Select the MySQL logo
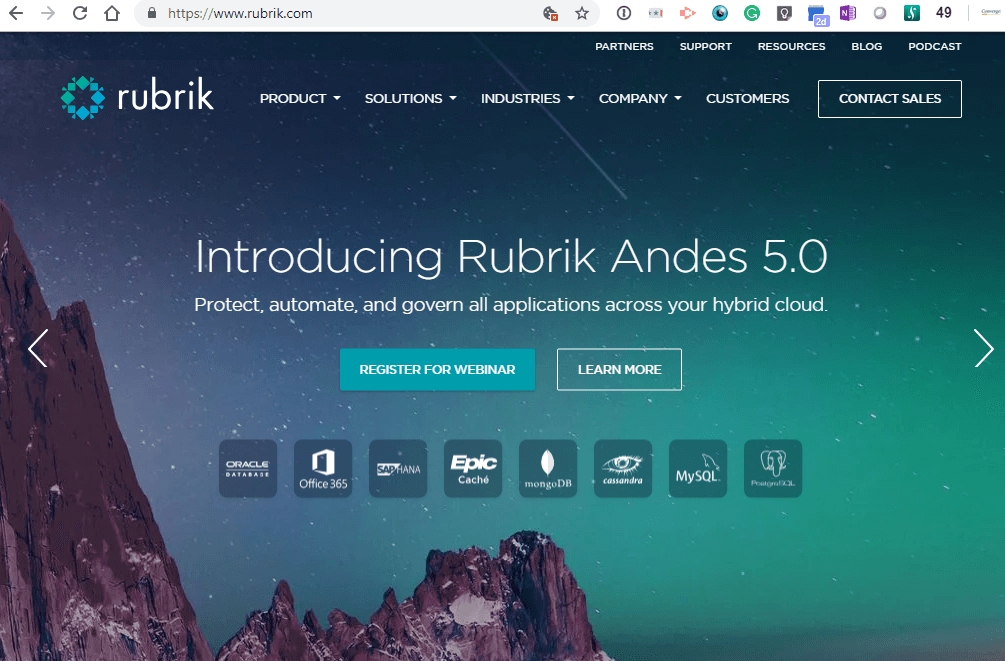The width and height of the screenshot is (1005, 661). click(x=697, y=468)
